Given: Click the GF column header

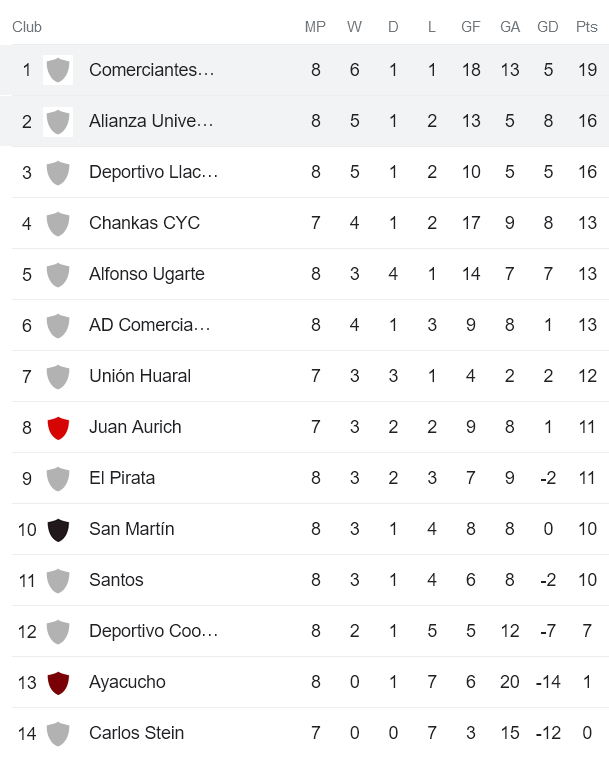Looking at the screenshot, I should tap(471, 27).
